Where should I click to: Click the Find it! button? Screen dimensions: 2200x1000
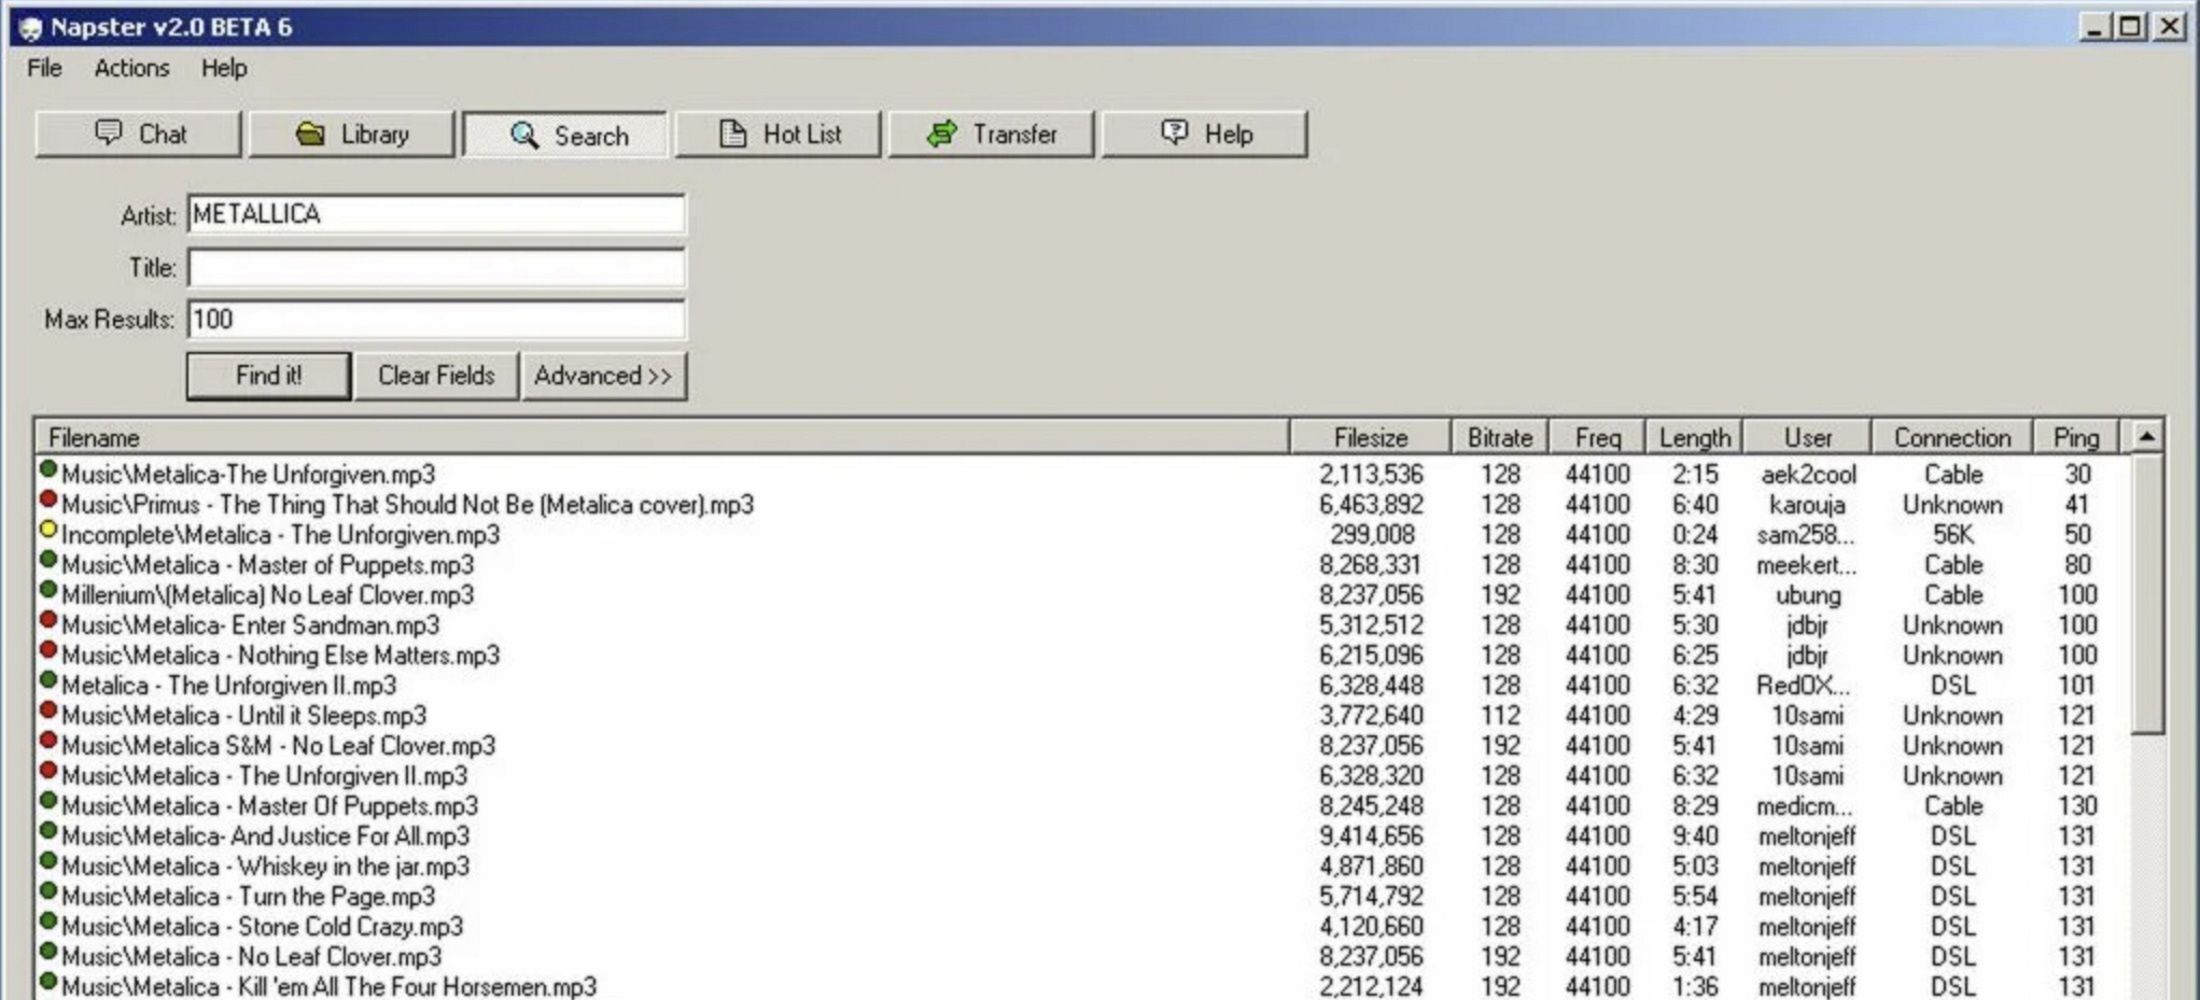pos(268,376)
